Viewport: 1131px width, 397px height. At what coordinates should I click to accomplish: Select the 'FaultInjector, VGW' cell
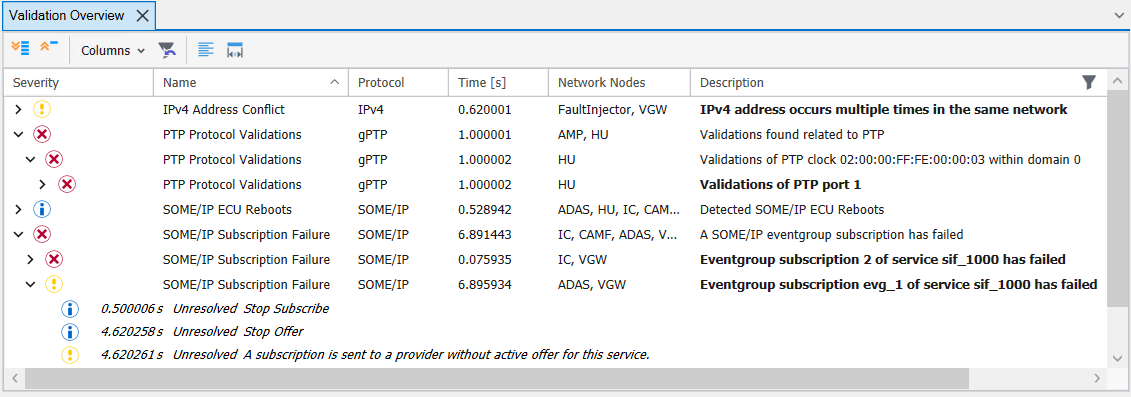coord(612,110)
